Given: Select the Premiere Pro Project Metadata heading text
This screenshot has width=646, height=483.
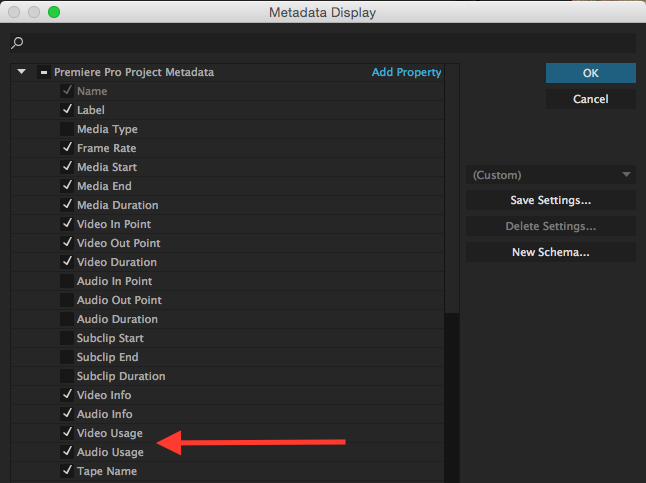Looking at the screenshot, I should pos(134,72).
